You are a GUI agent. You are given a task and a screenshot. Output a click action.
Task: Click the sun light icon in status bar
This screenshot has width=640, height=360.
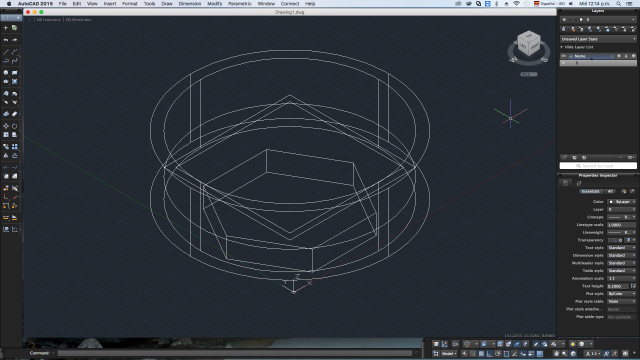[x=573, y=344]
